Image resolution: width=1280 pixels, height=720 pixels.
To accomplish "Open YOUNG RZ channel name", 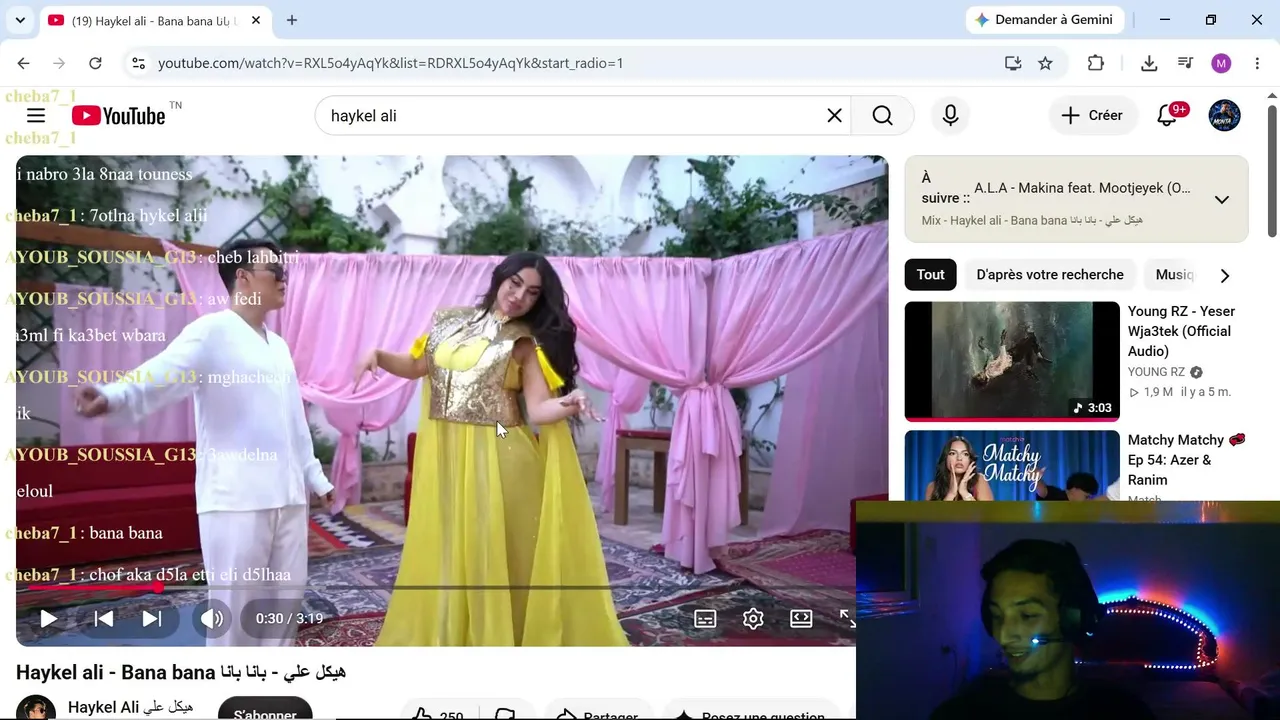I will click(1156, 372).
